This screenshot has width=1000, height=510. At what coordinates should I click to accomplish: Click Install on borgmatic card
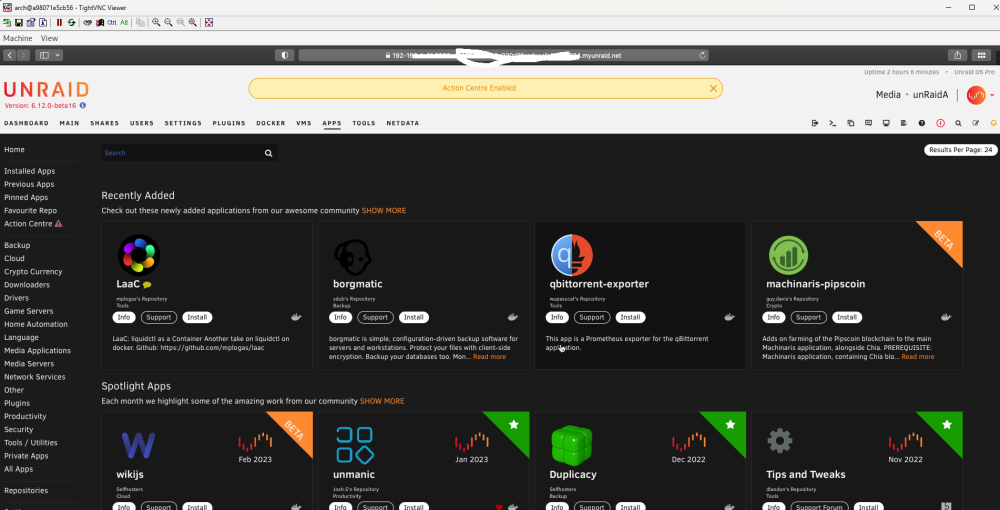pos(414,317)
